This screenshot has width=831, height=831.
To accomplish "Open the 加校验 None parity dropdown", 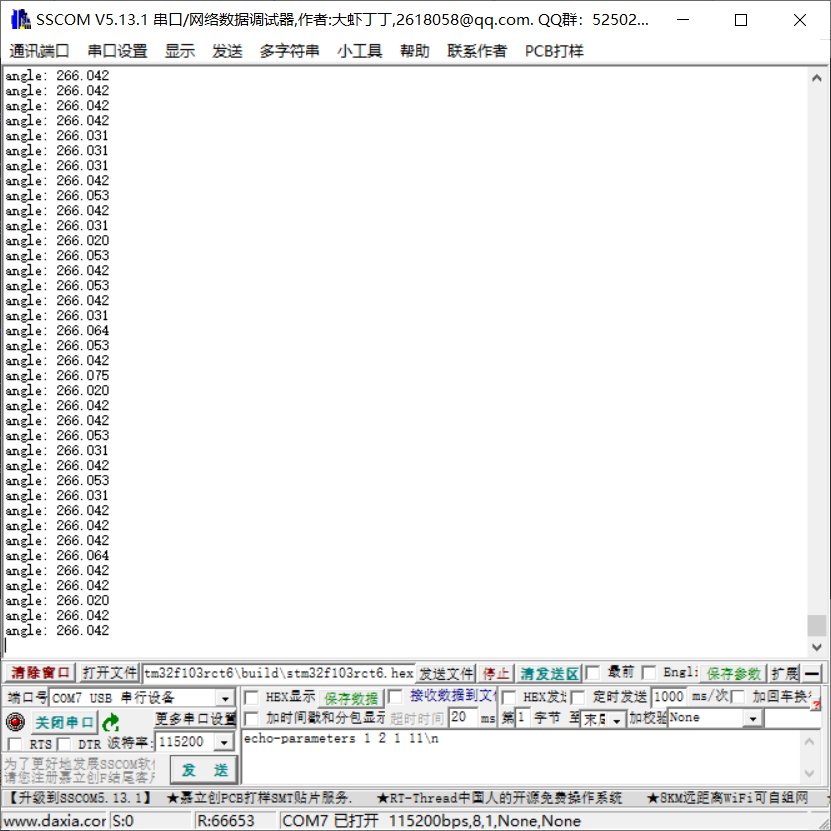I will point(753,717).
